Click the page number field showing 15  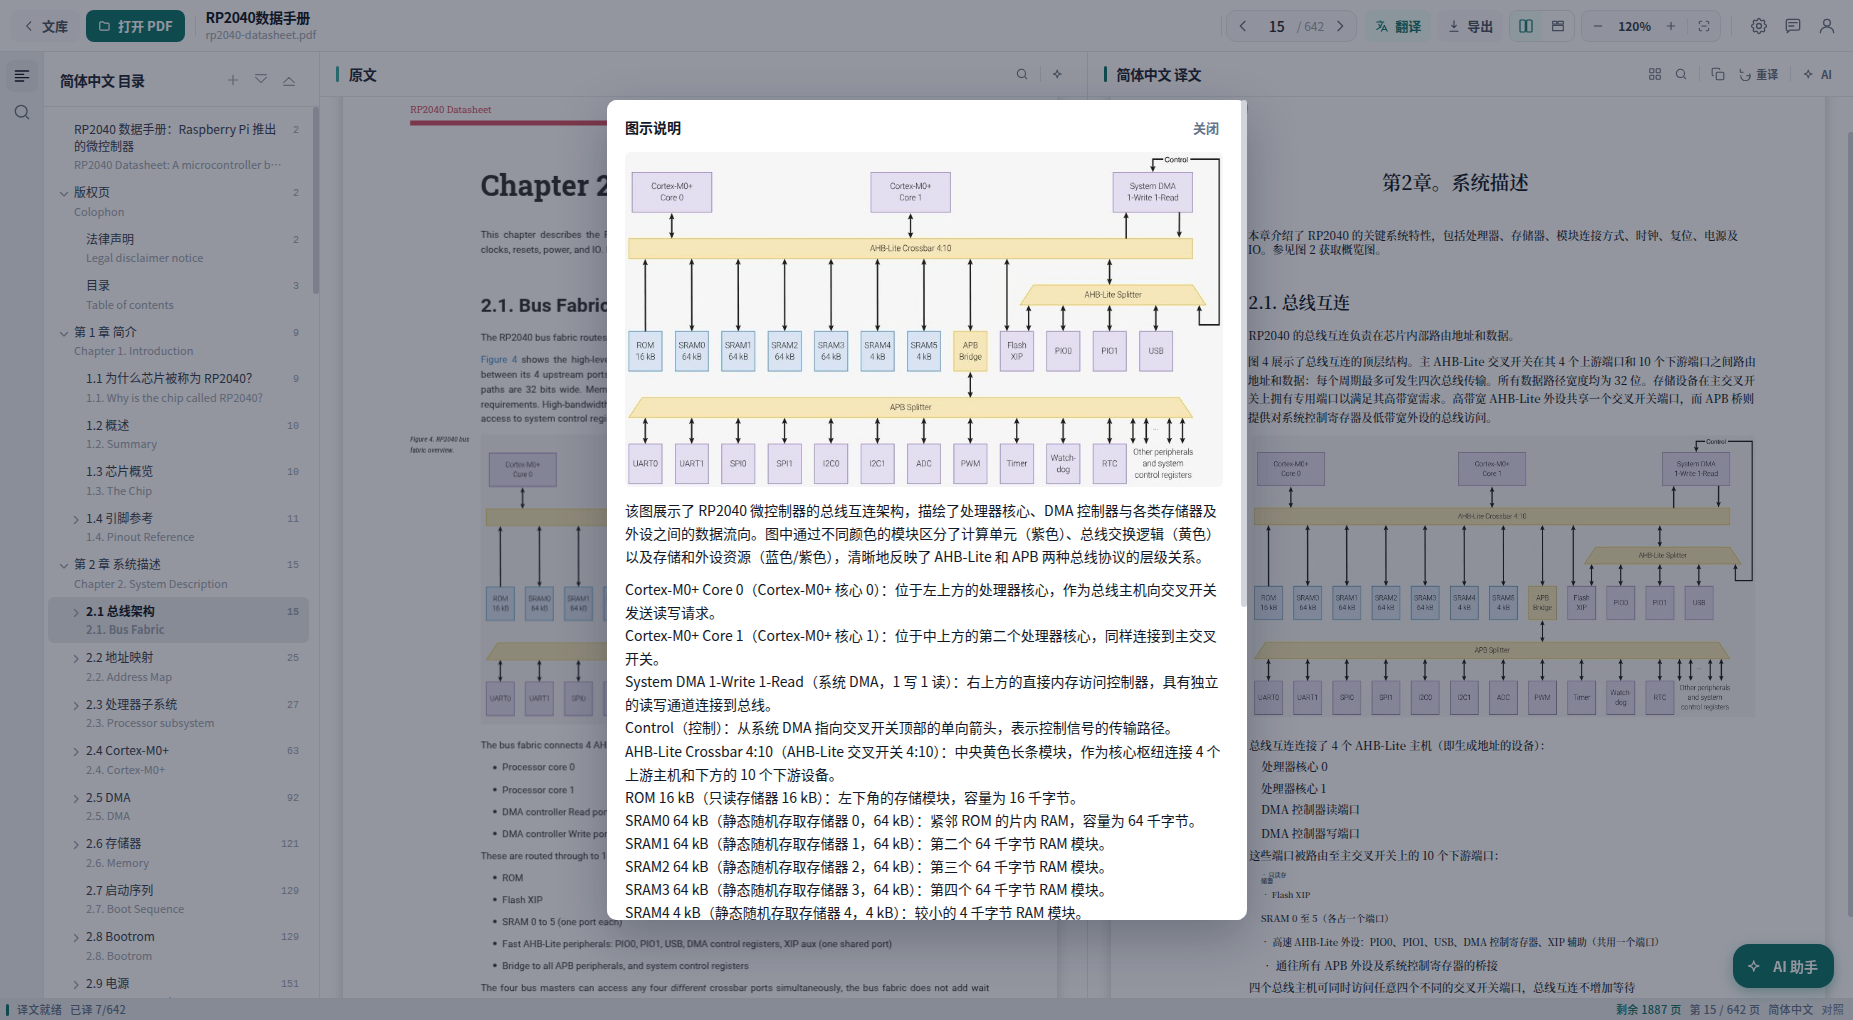coord(1276,26)
